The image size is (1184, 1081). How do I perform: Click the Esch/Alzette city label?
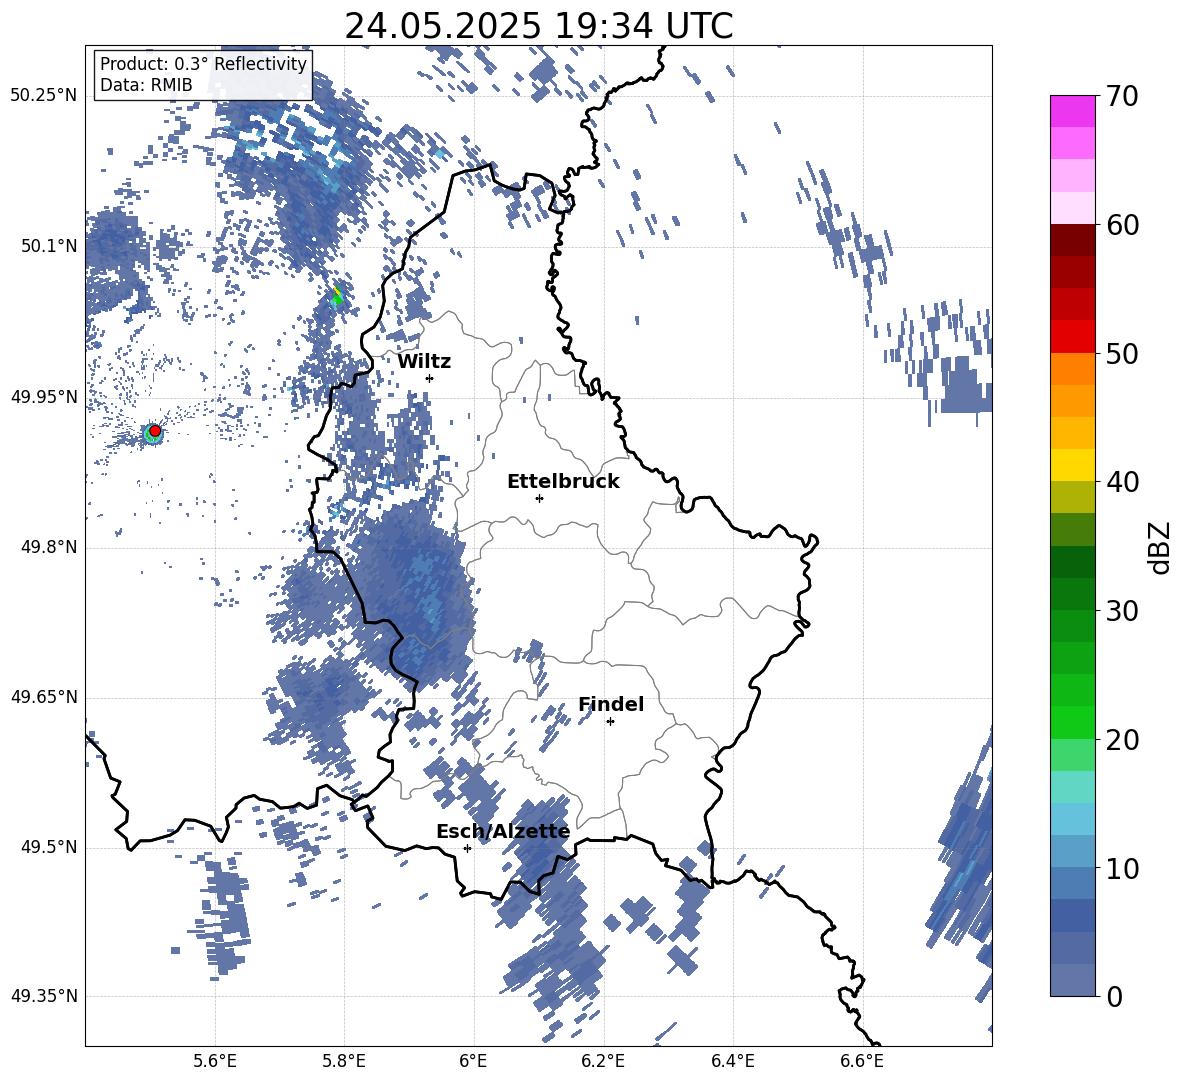pos(503,832)
